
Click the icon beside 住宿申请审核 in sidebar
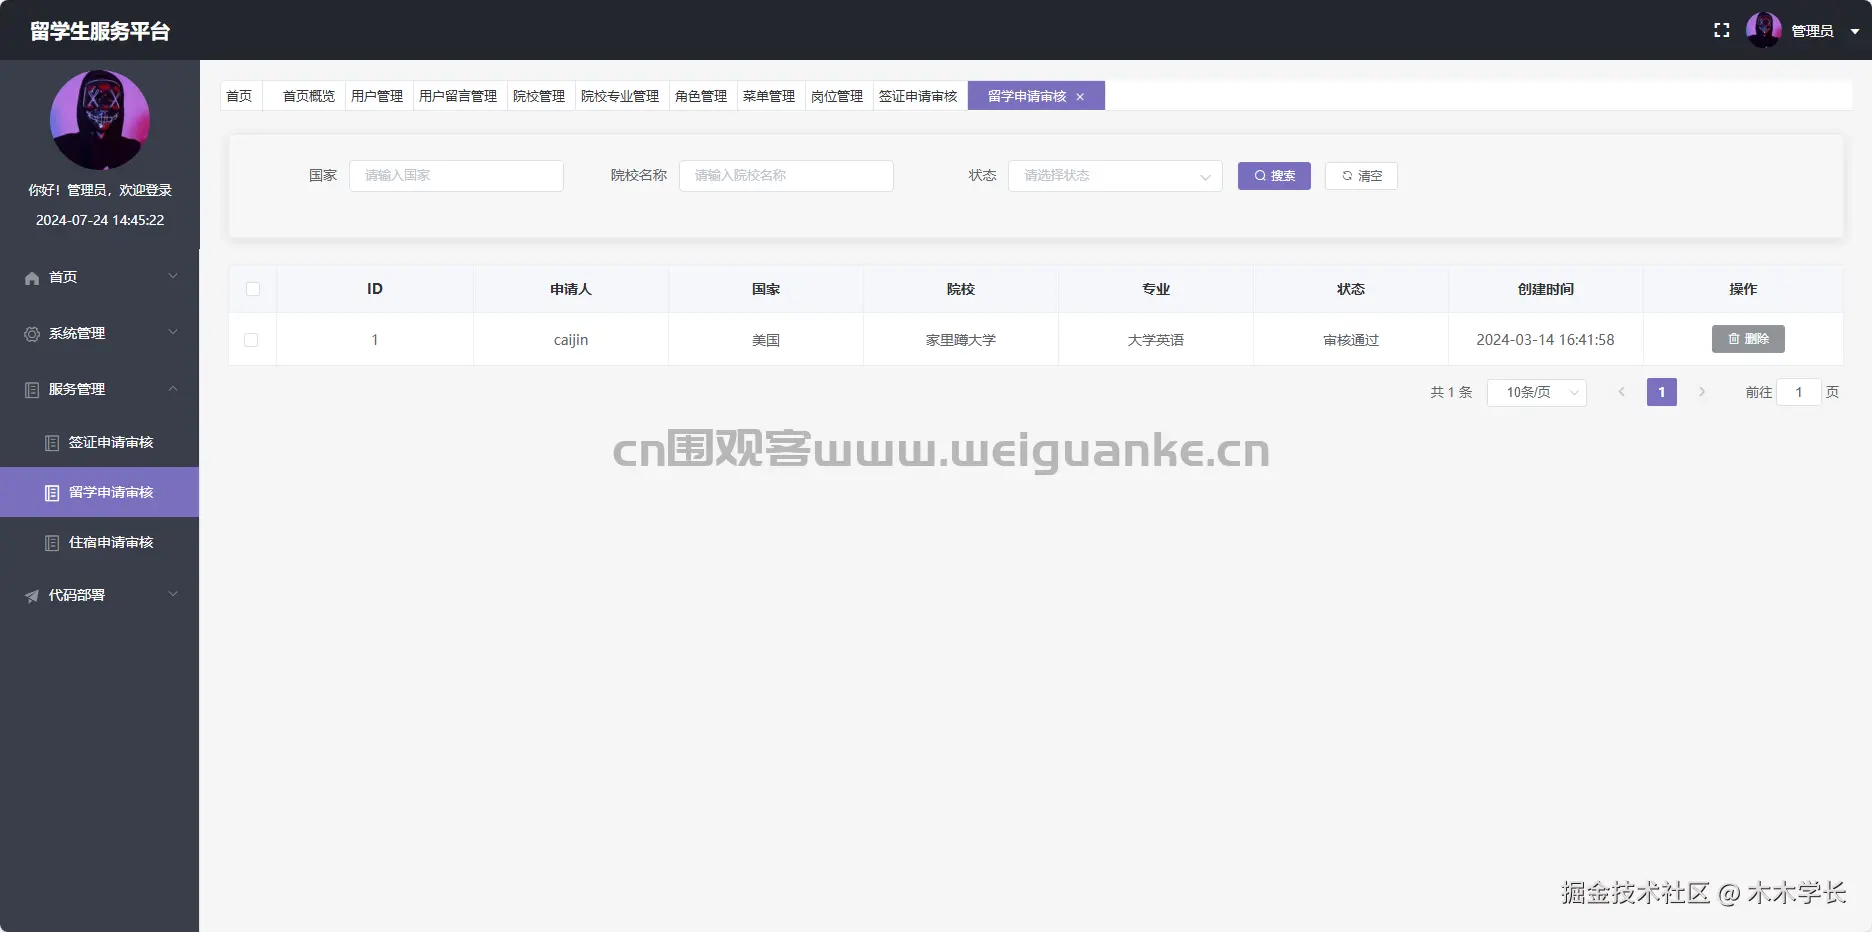pos(52,543)
